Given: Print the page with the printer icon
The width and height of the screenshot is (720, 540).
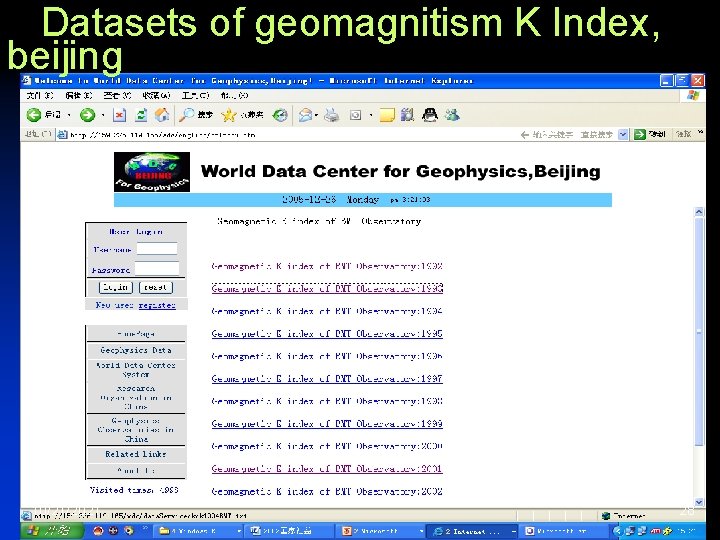Looking at the screenshot, I should click(x=331, y=115).
